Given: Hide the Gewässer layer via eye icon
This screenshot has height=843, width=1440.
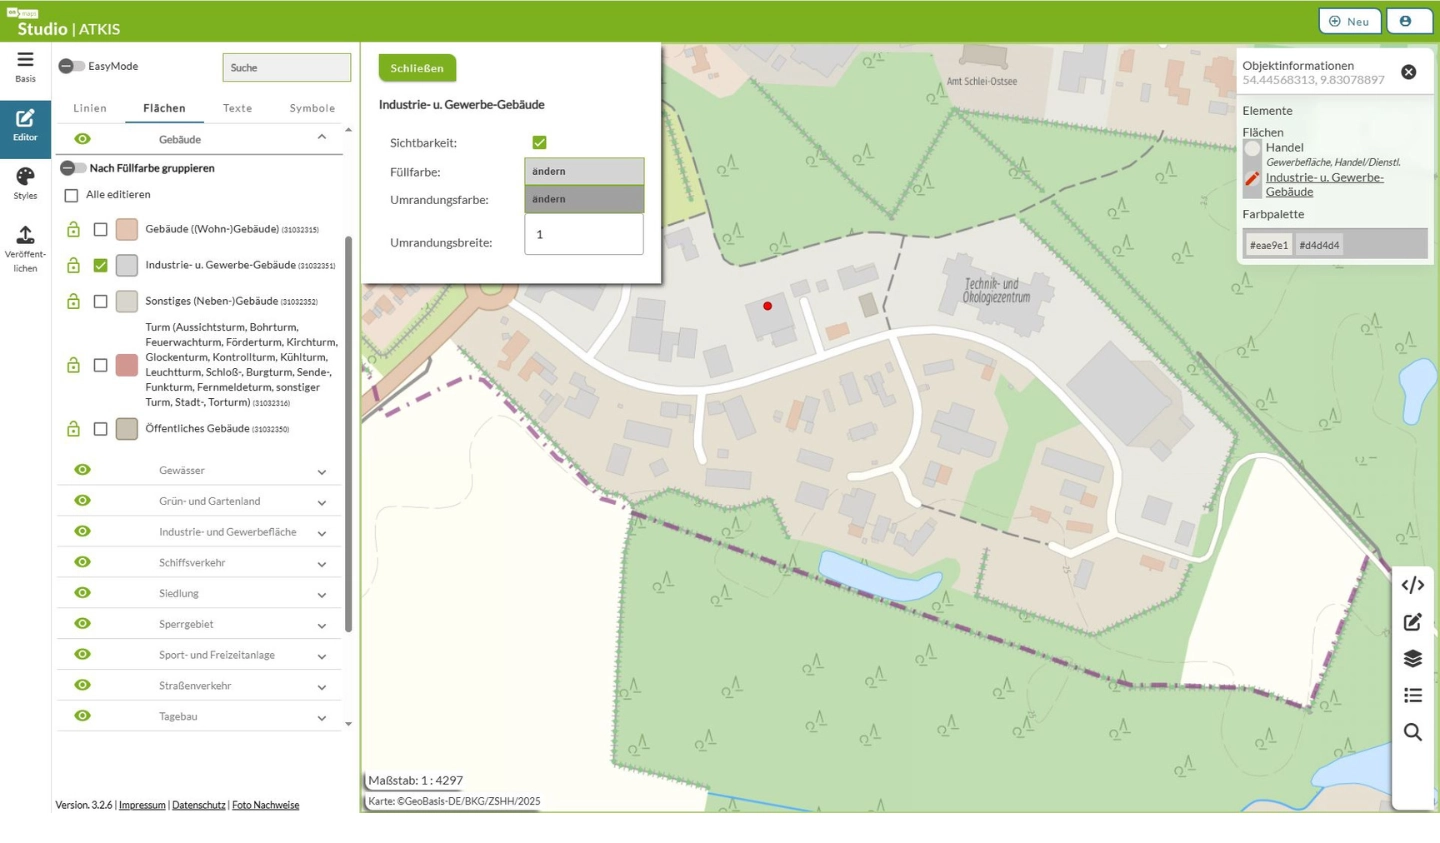Looking at the screenshot, I should coord(83,470).
